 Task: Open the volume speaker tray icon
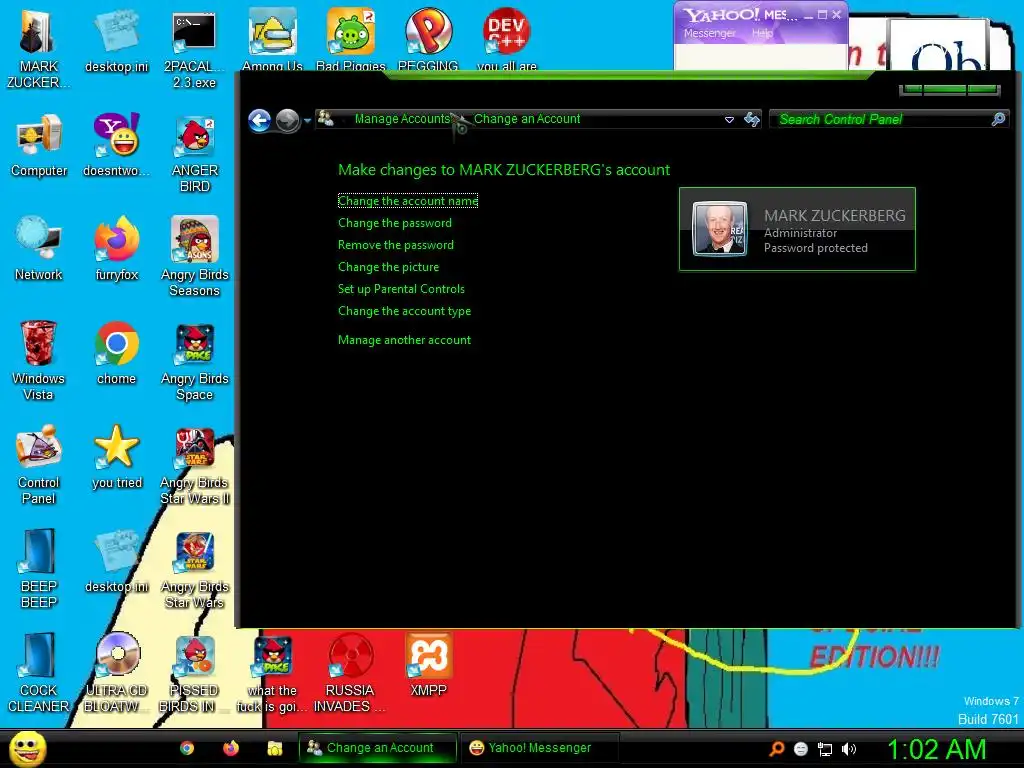click(848, 749)
